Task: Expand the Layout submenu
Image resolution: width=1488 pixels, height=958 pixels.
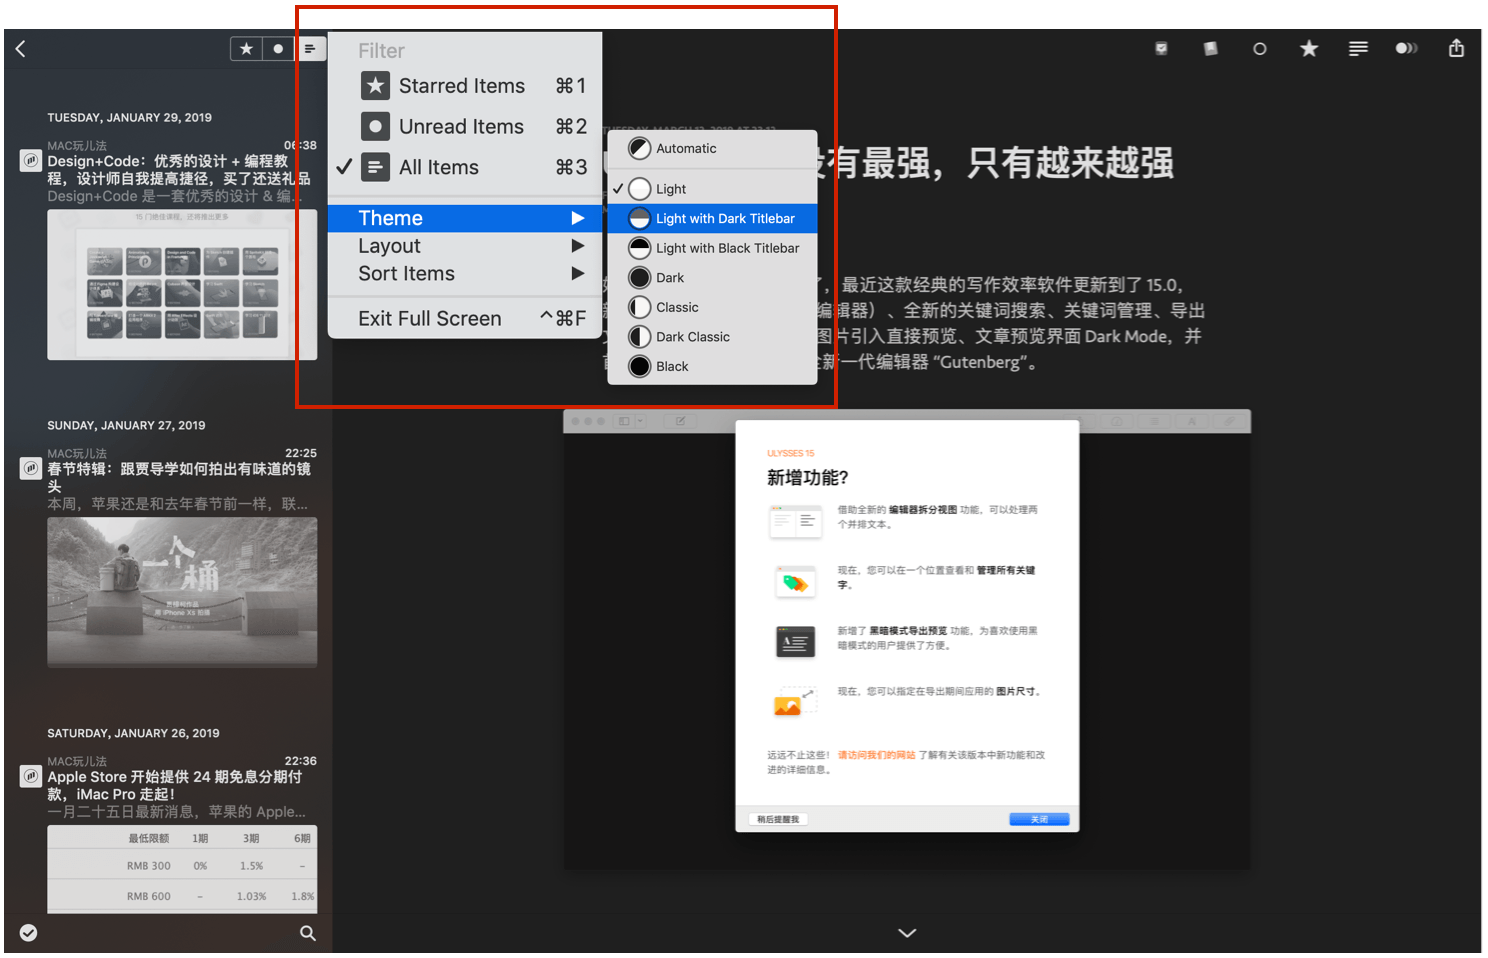Action: (x=465, y=246)
